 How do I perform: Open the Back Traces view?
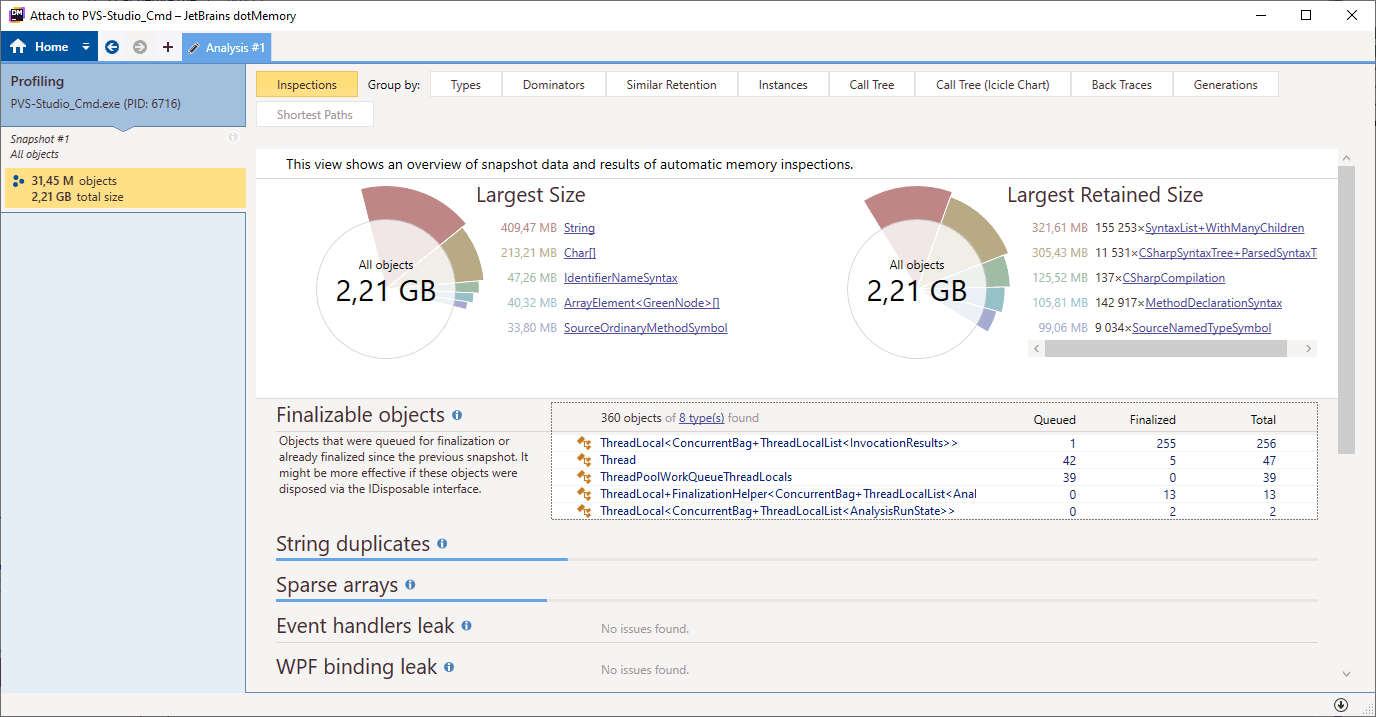pyautogui.click(x=1122, y=85)
